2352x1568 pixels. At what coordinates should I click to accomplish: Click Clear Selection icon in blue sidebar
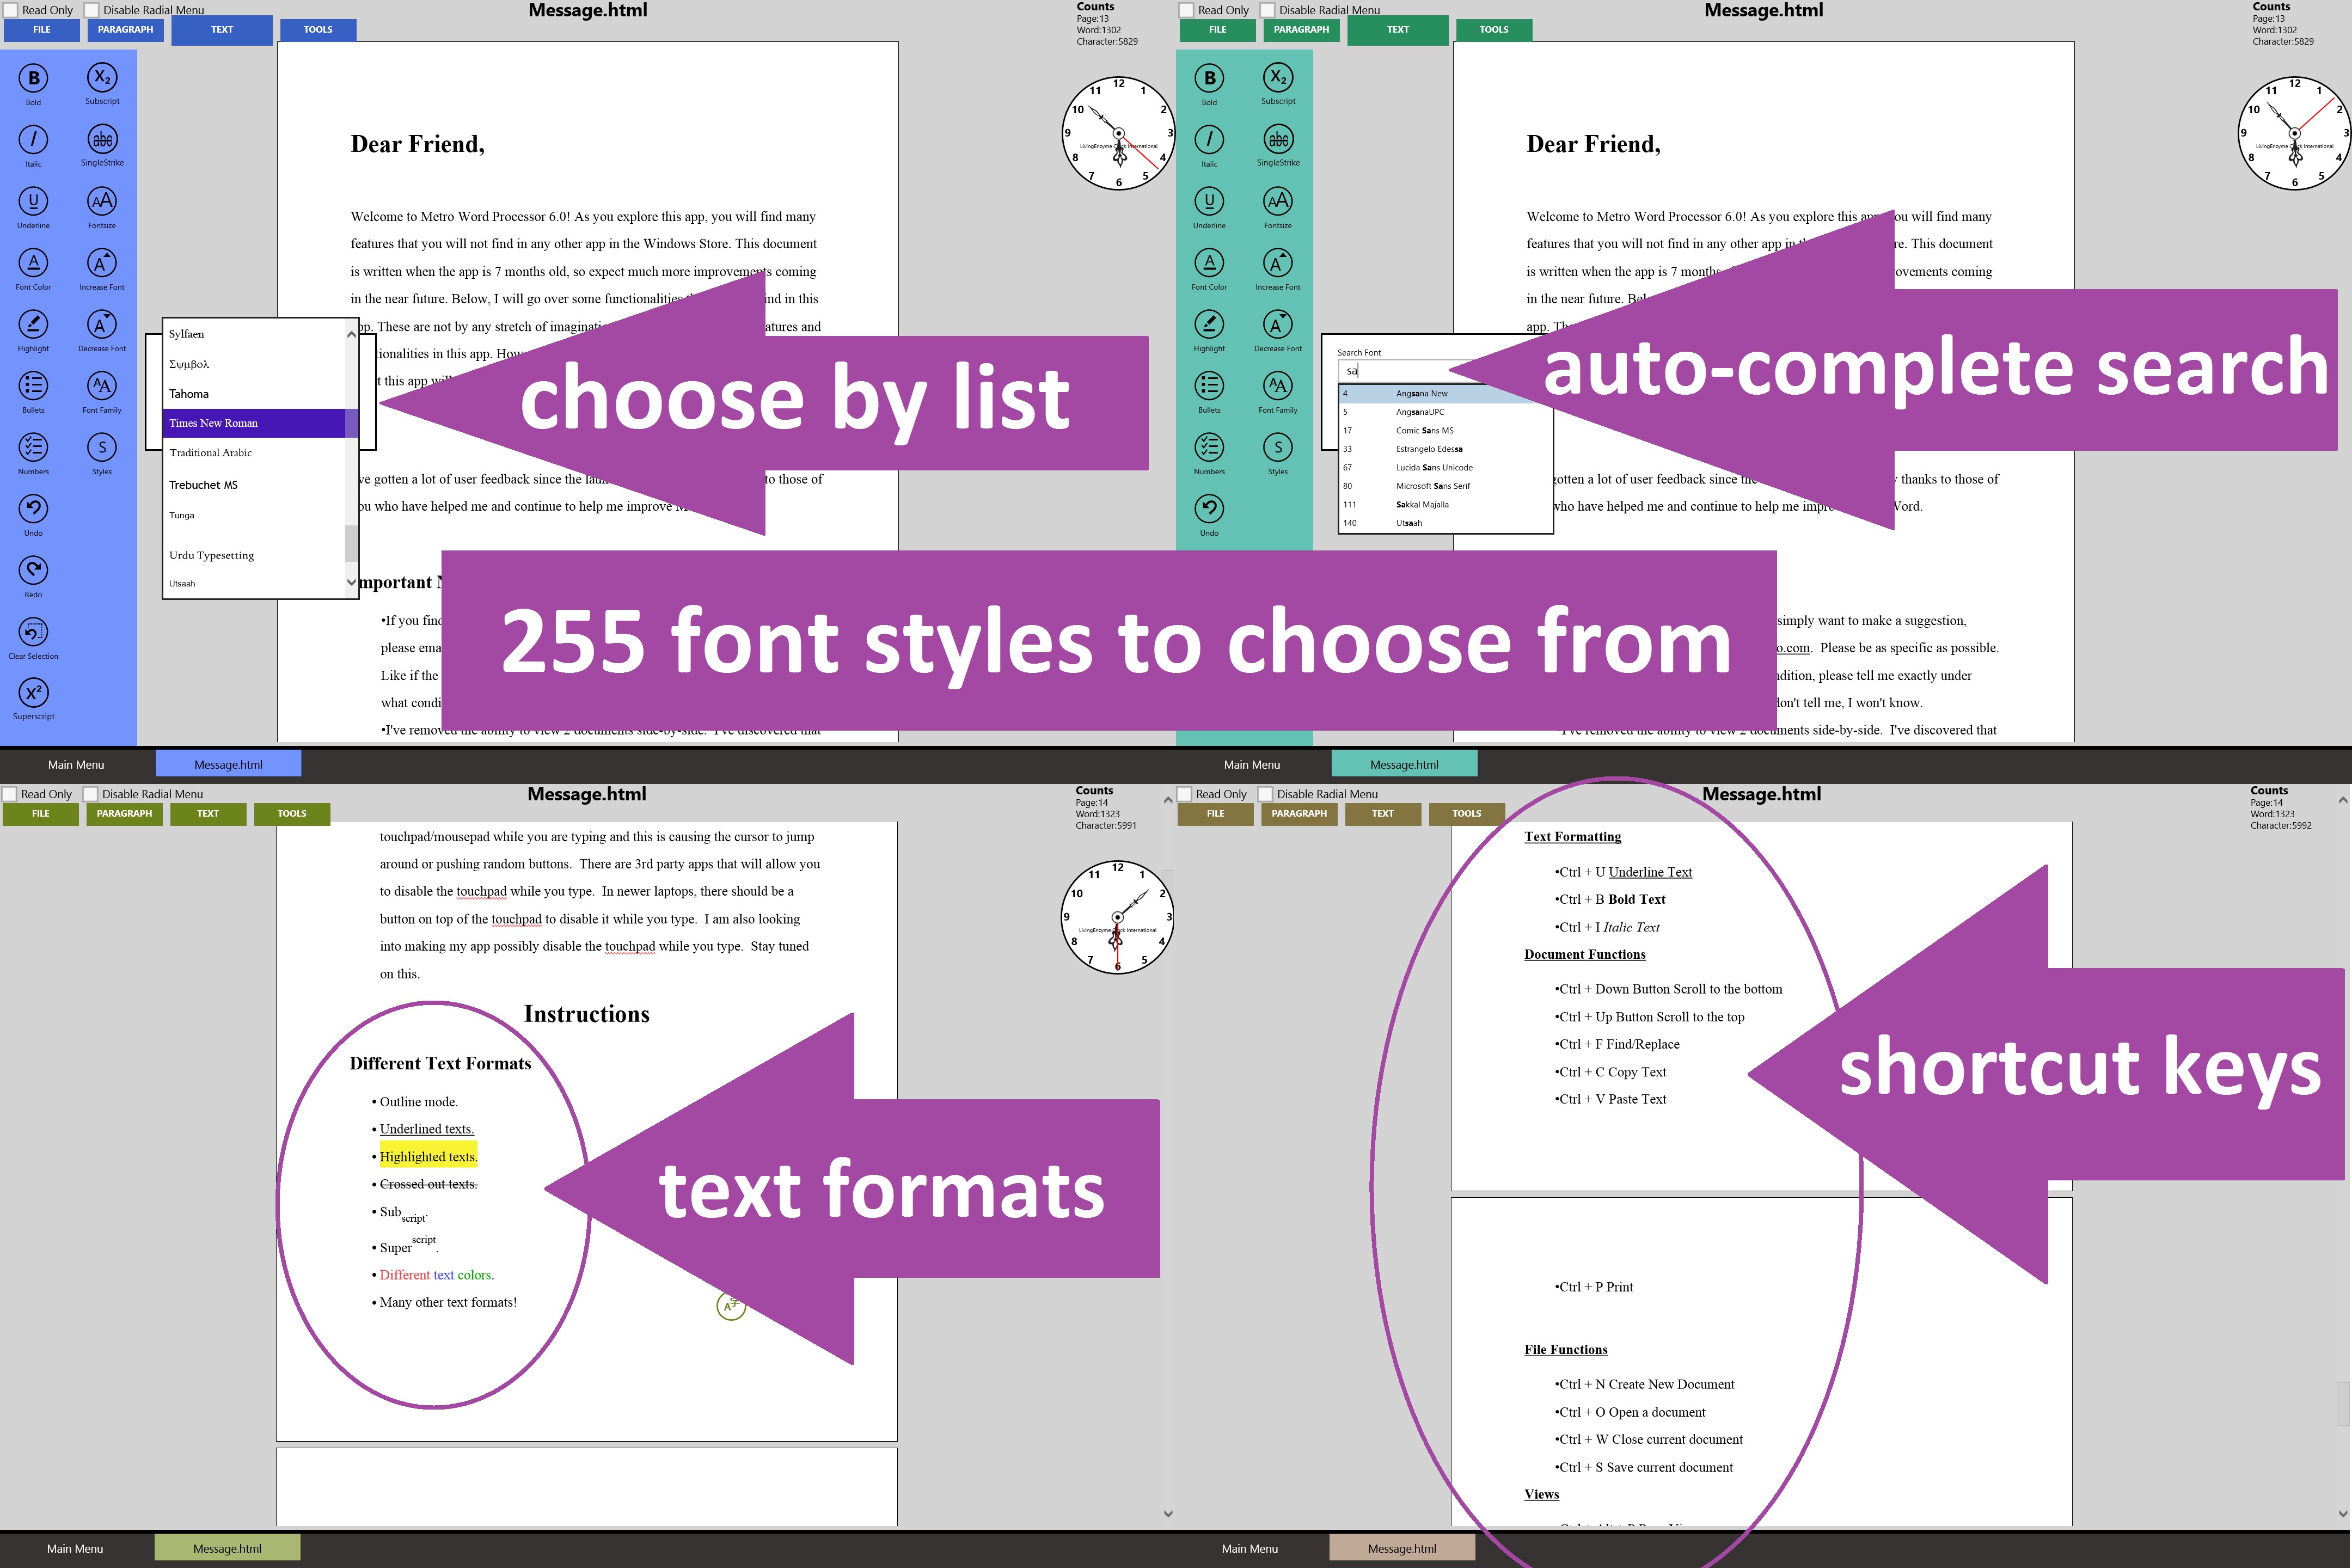pyautogui.click(x=33, y=632)
